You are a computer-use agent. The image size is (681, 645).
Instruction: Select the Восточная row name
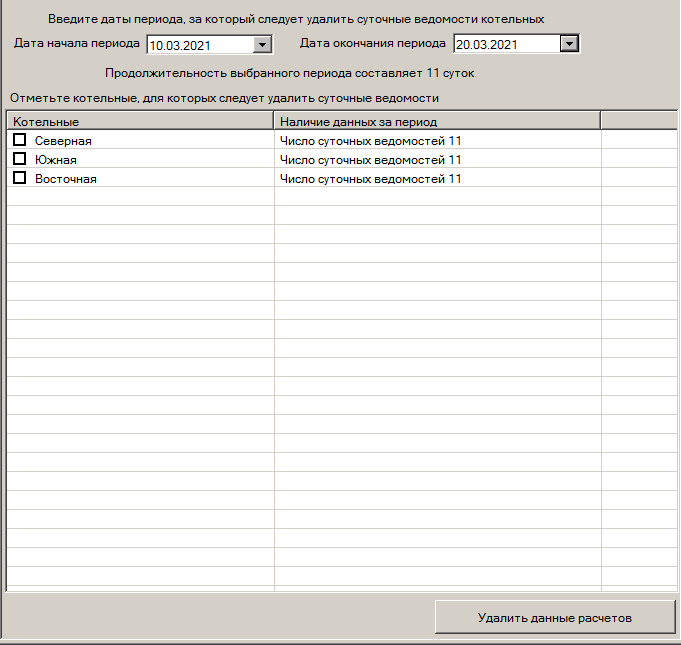66,179
